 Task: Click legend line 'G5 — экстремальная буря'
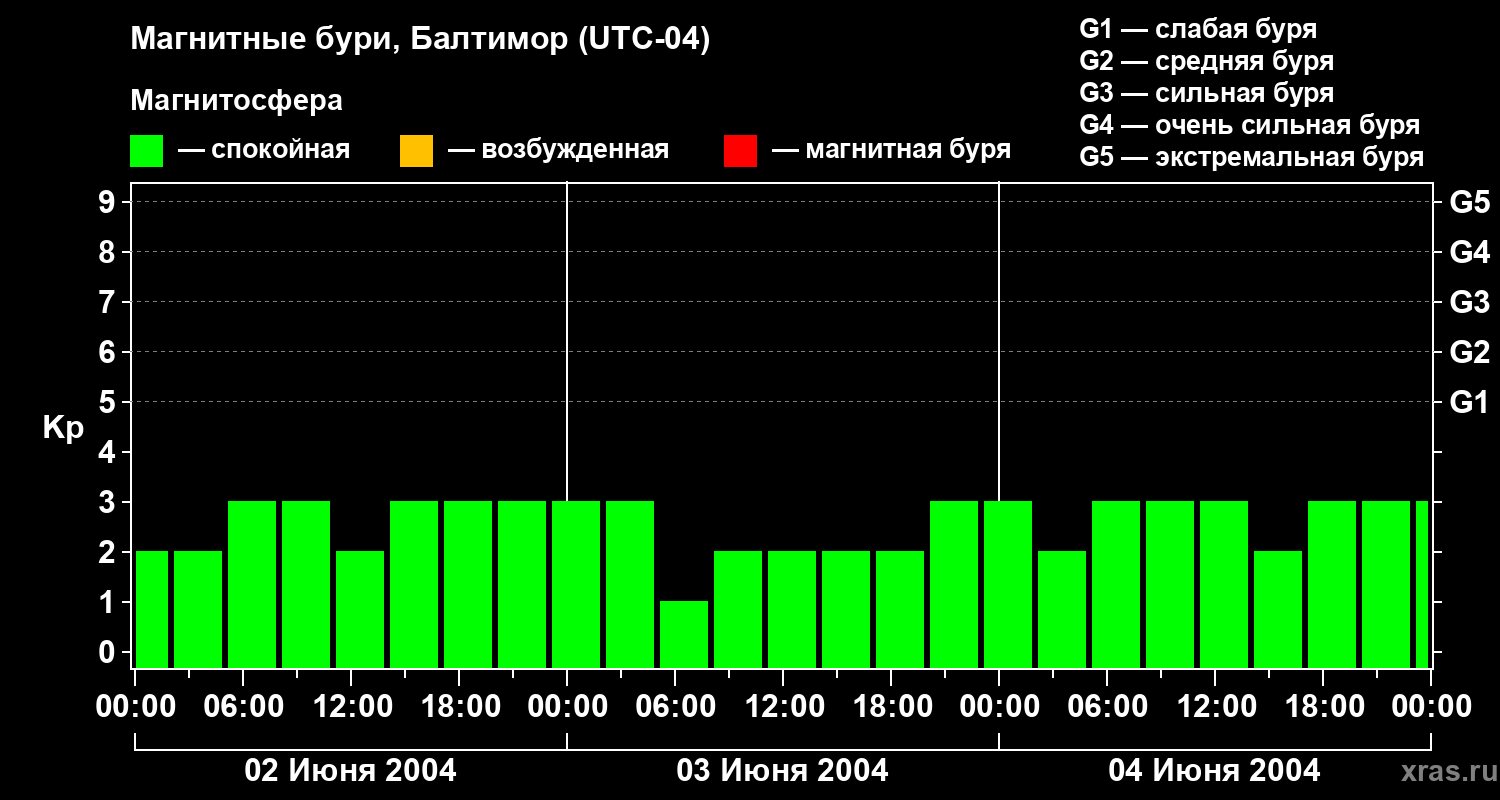(1252, 158)
